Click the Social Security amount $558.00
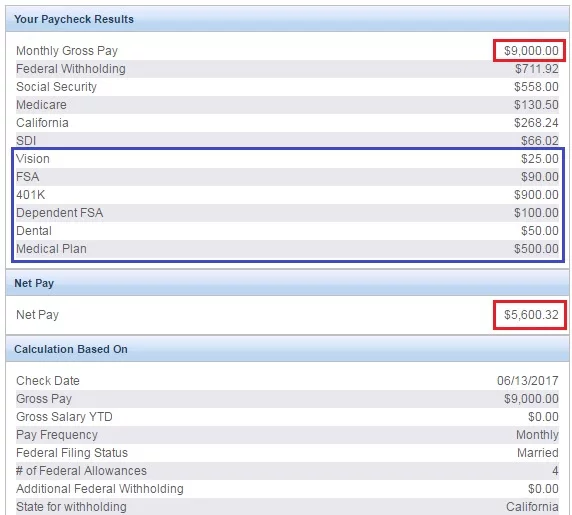This screenshot has height=515, width=572. 536,87
